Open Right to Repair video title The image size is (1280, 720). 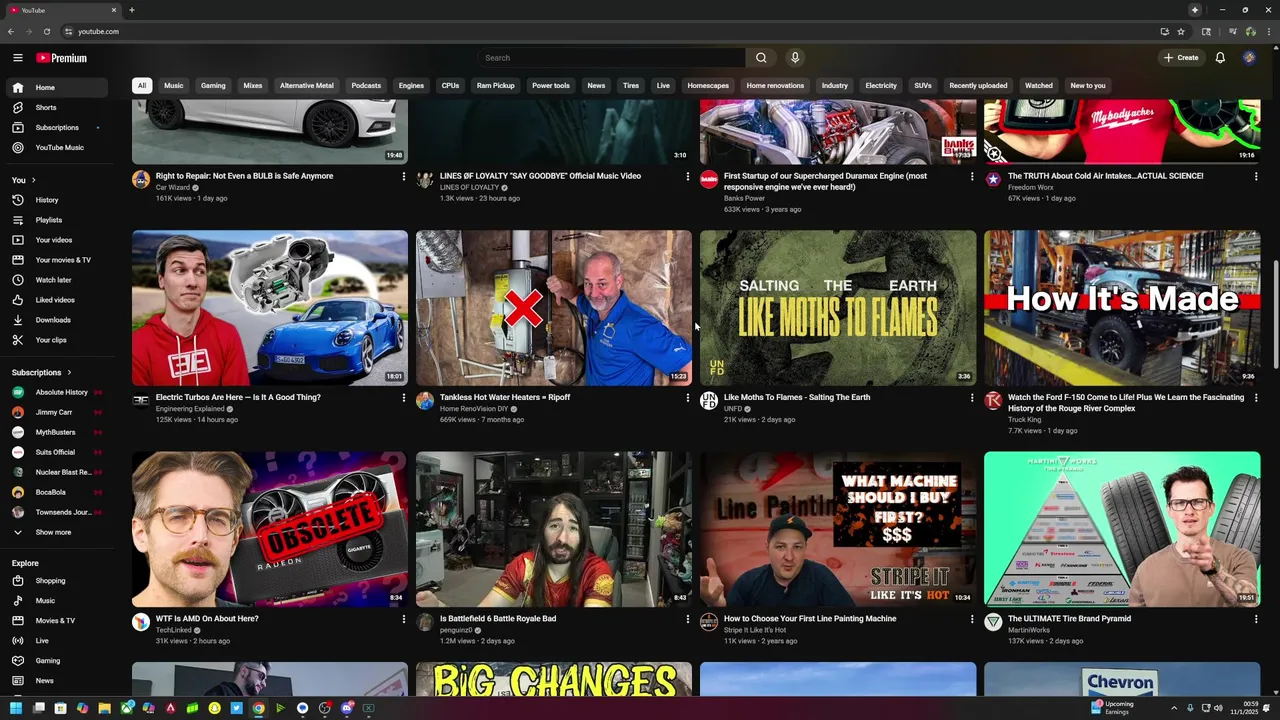click(244, 176)
